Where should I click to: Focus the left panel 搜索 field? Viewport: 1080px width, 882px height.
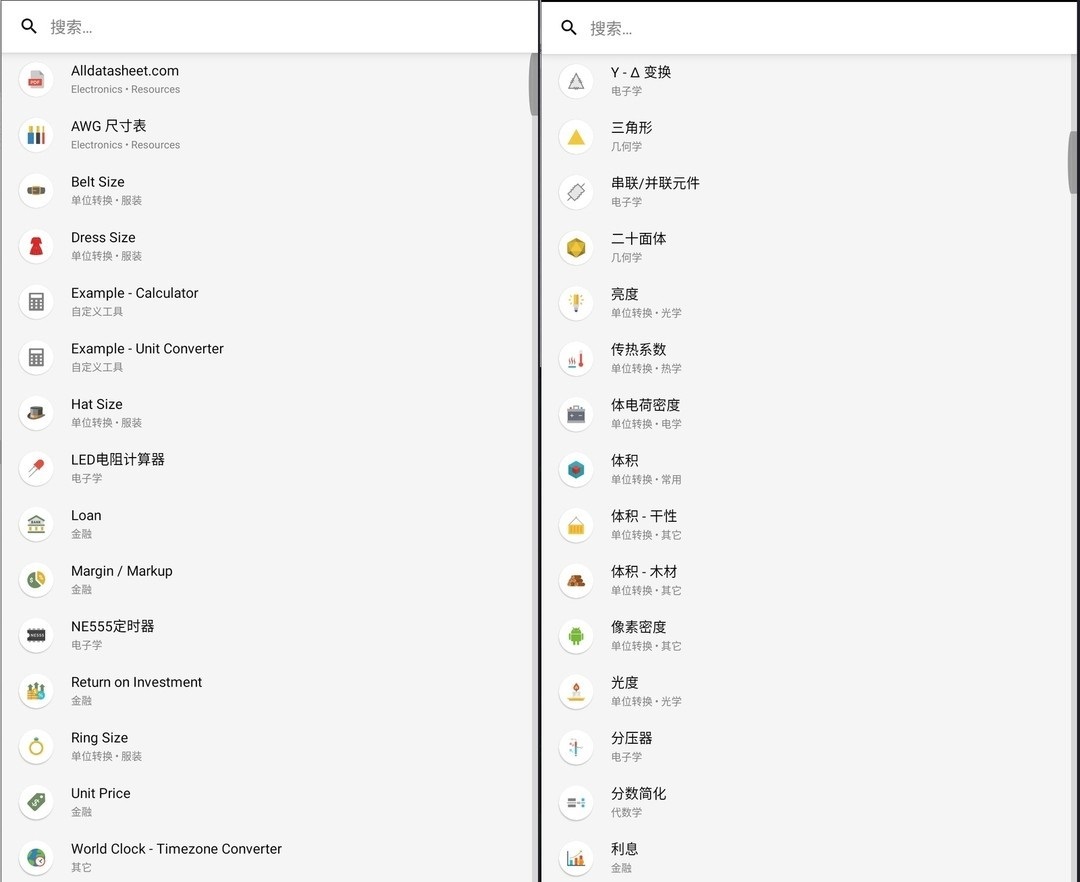pos(269,27)
